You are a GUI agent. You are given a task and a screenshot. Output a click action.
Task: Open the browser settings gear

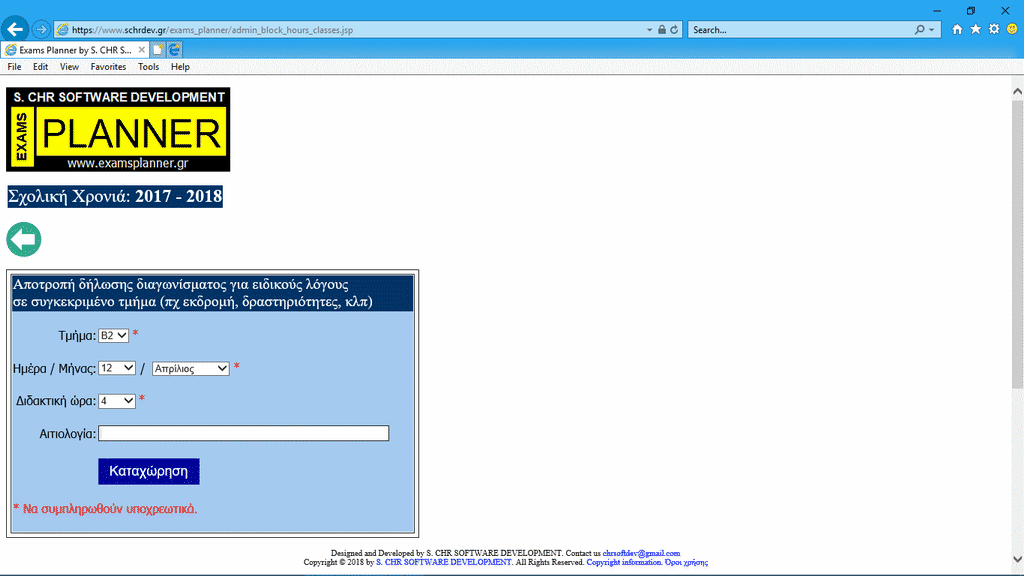[994, 30]
